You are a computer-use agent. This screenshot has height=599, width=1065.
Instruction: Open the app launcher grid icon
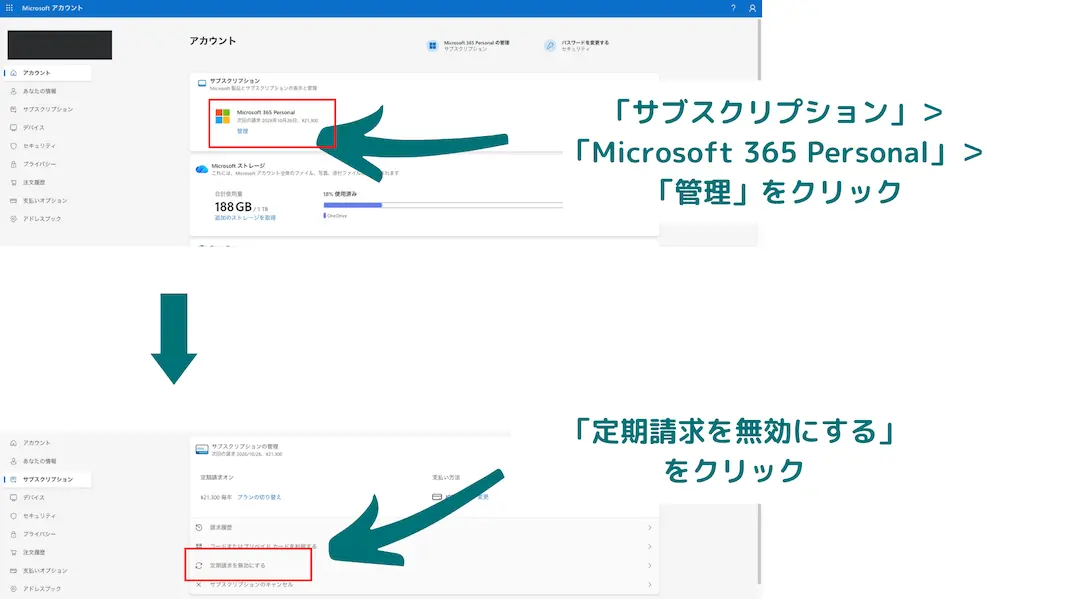pos(10,8)
